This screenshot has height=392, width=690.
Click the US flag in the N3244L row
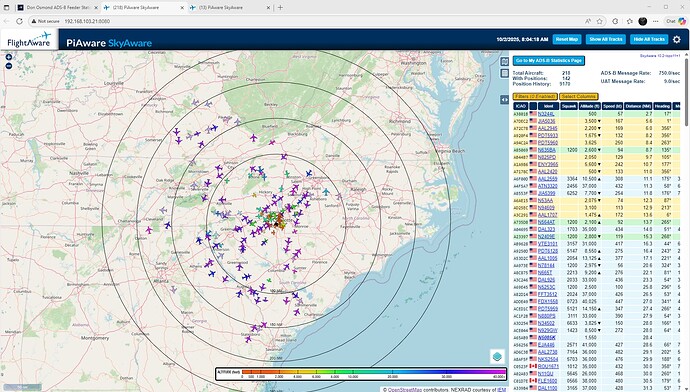(x=533, y=114)
